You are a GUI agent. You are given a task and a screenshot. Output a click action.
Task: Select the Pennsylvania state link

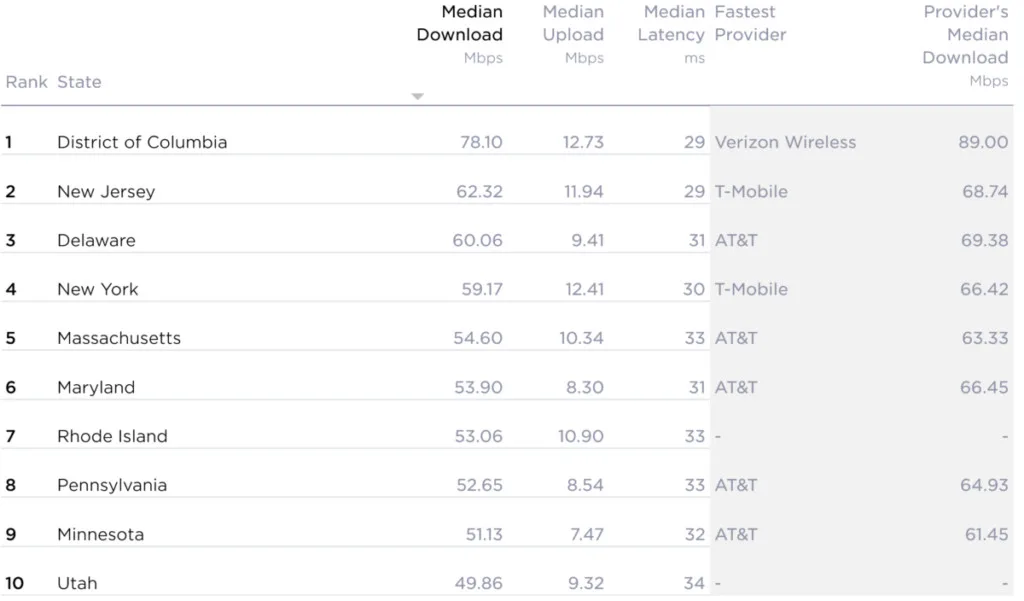(x=112, y=485)
